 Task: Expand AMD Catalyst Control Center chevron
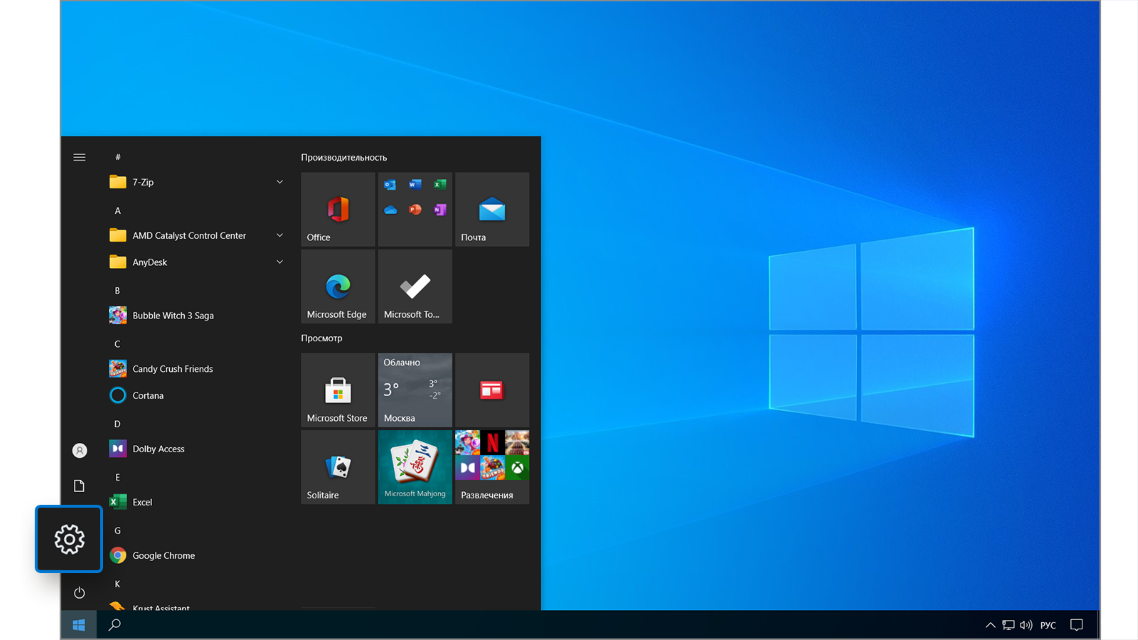[x=279, y=235]
